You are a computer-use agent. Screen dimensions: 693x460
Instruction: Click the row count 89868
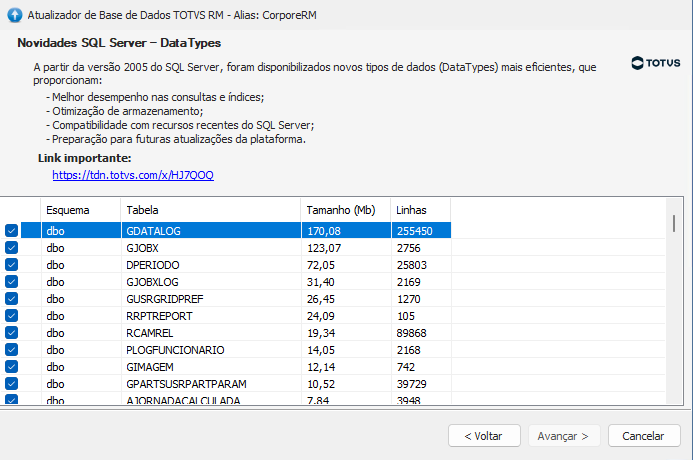[411, 333]
